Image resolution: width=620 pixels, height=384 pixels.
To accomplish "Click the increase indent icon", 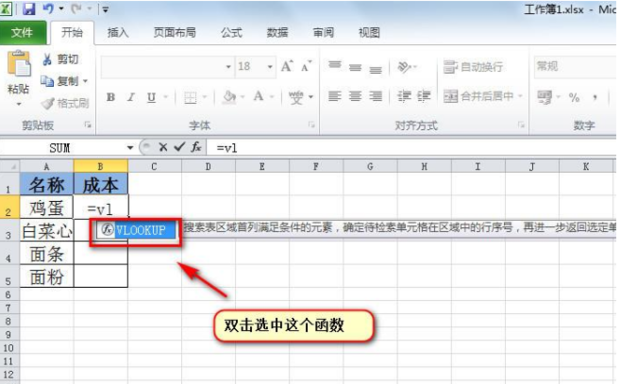I will tap(424, 96).
